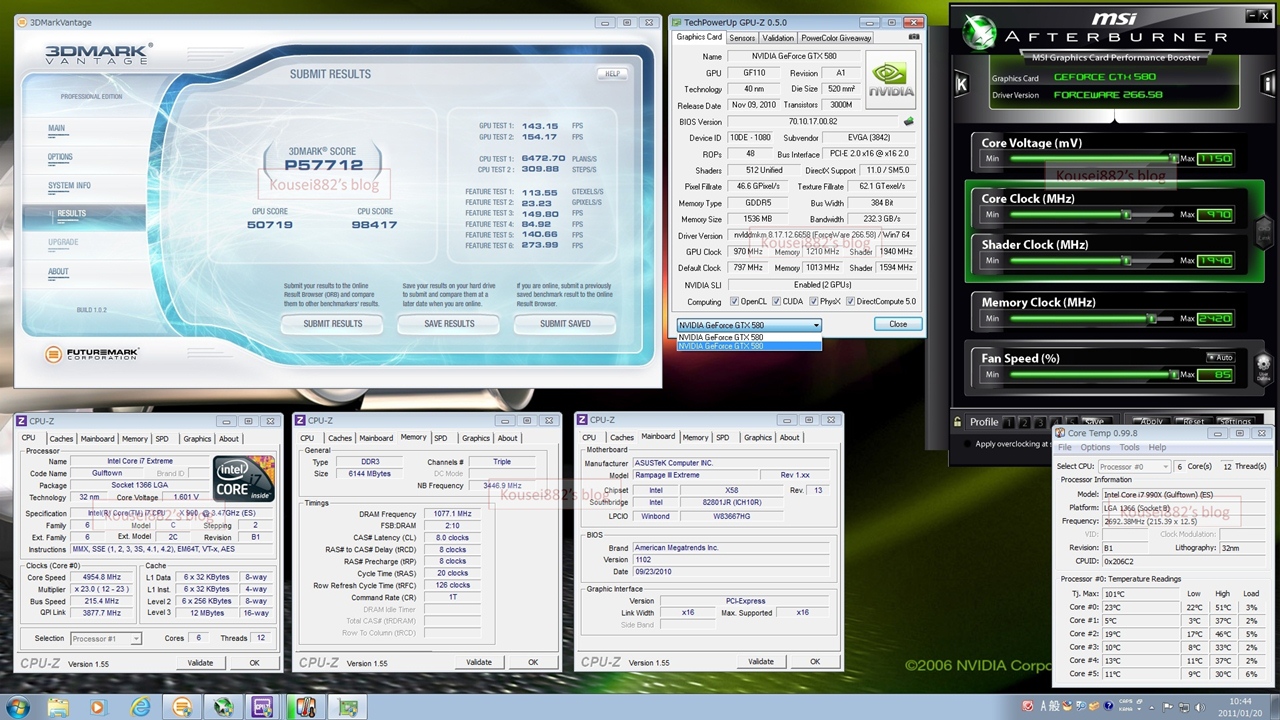Open the About tab in leftmost CPU-Z

(x=229, y=438)
